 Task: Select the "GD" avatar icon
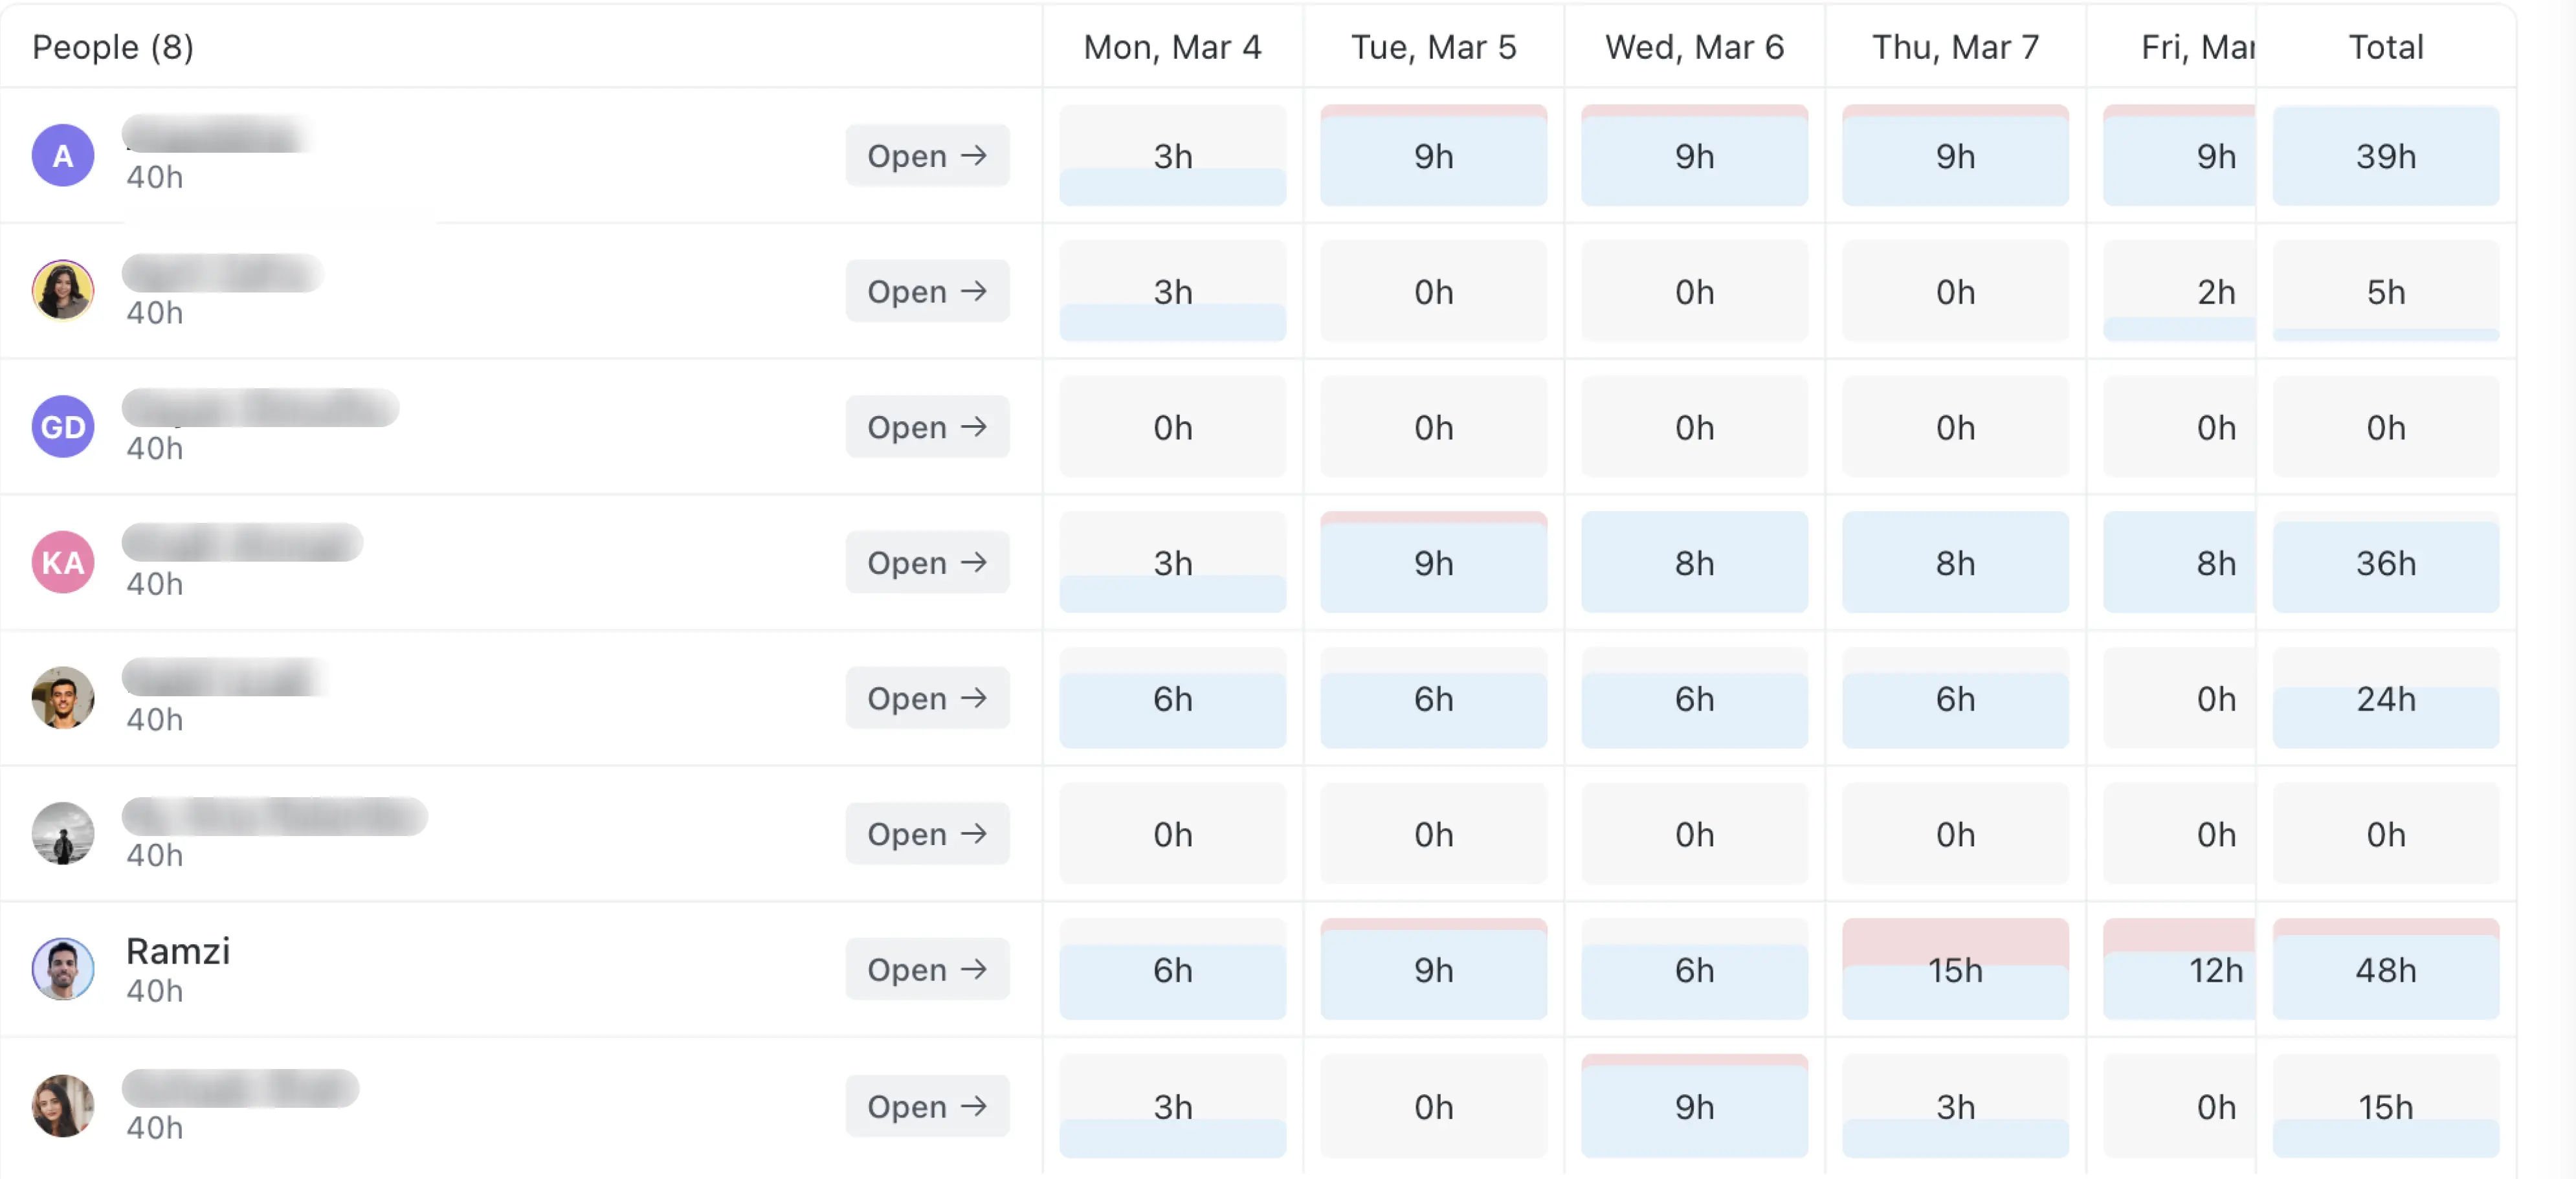[x=62, y=427]
